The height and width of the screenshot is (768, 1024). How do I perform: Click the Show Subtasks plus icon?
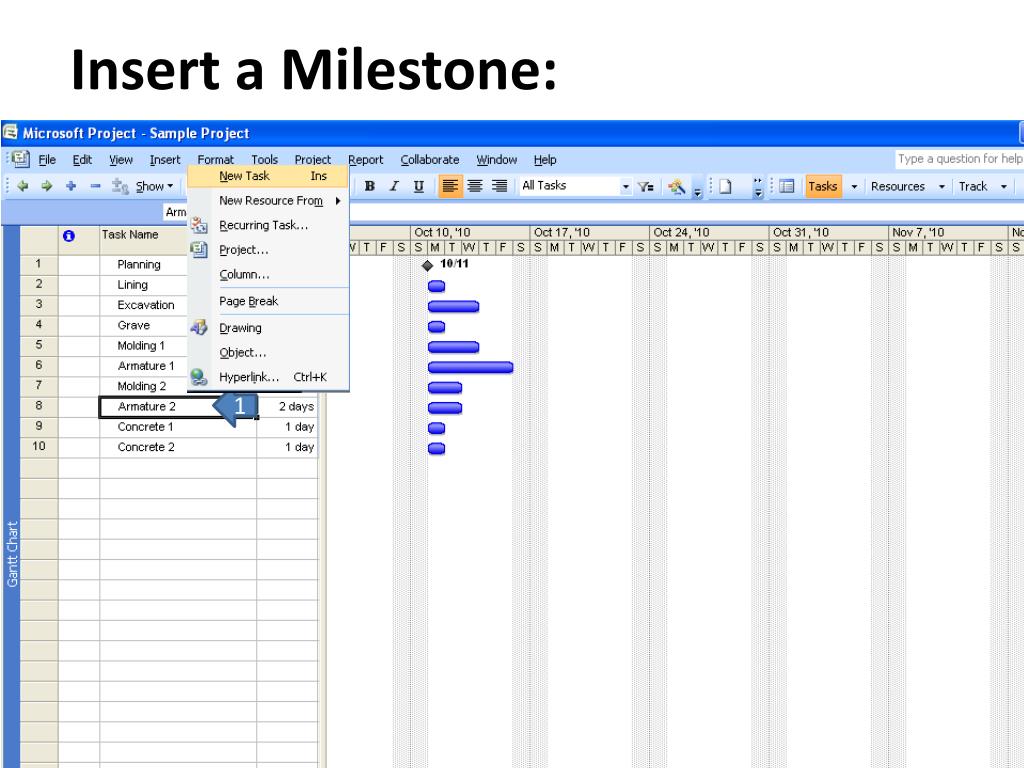tap(71, 186)
